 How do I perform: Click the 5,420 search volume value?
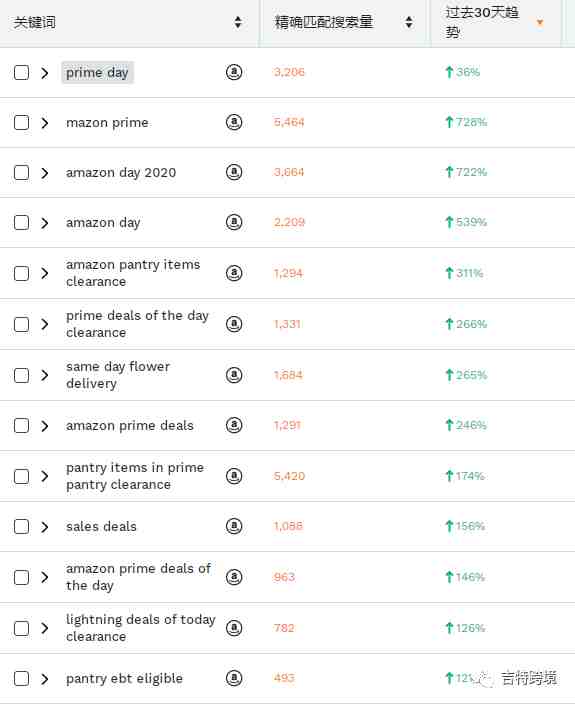tap(290, 476)
